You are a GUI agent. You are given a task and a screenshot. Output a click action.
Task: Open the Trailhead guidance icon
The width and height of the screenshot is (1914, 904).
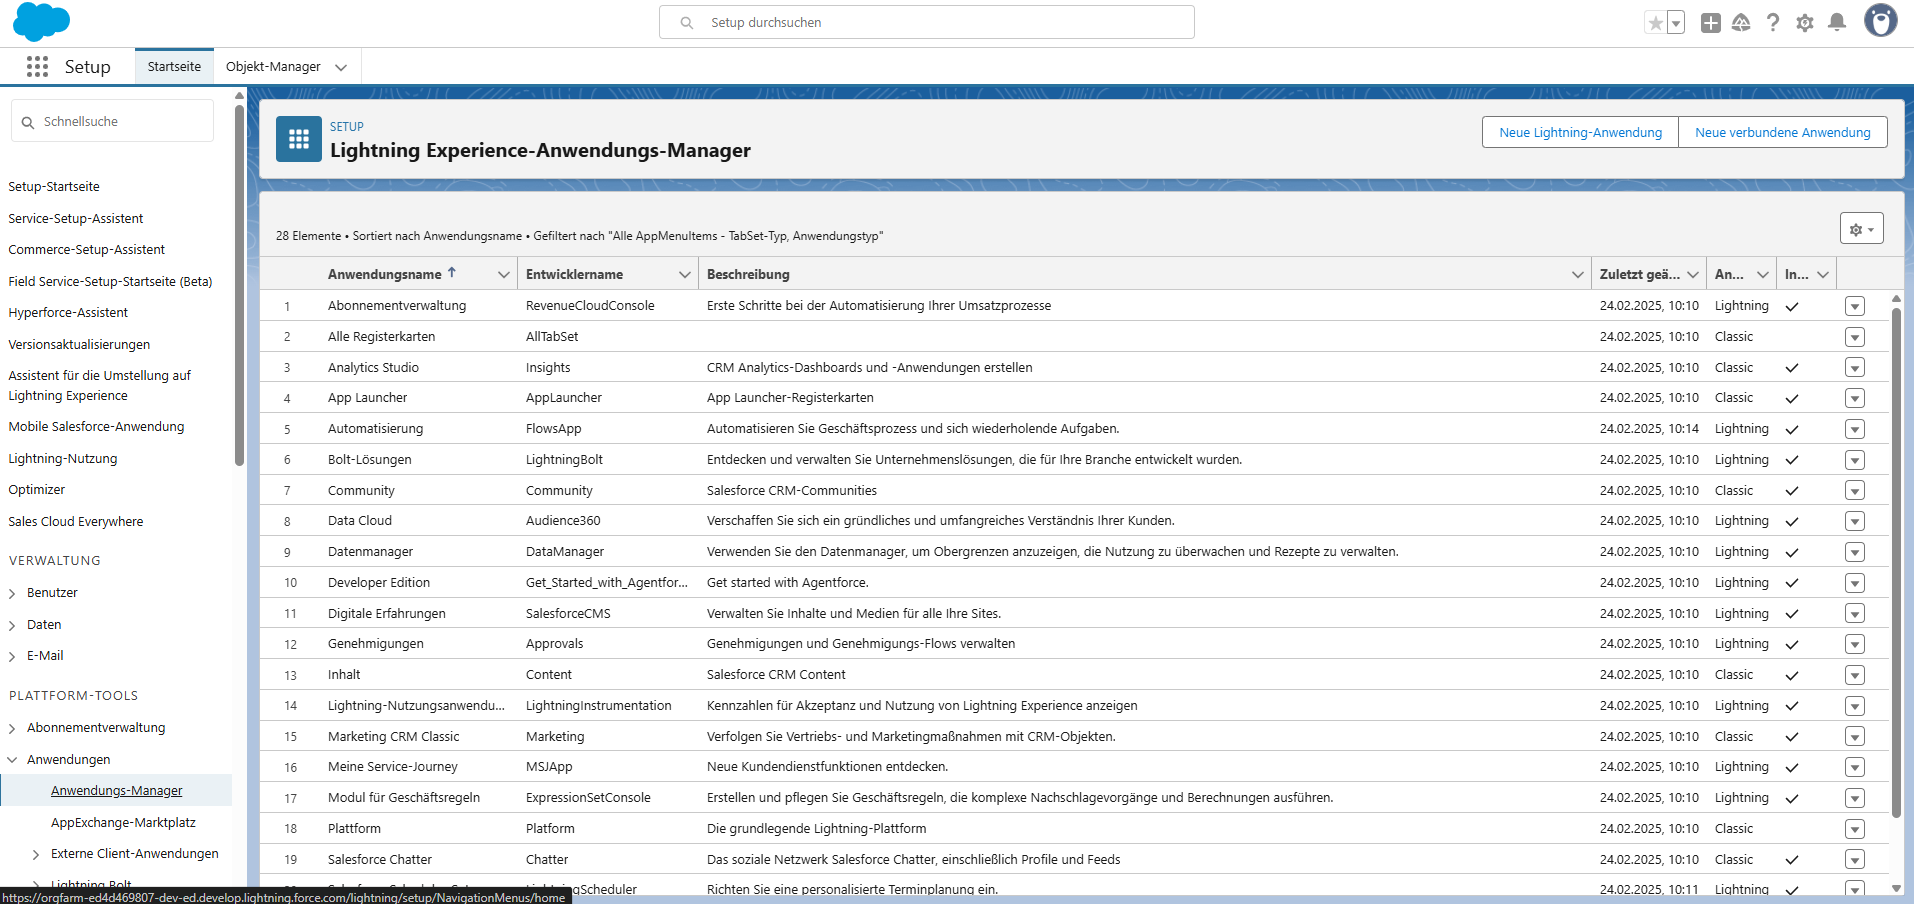(x=1741, y=23)
